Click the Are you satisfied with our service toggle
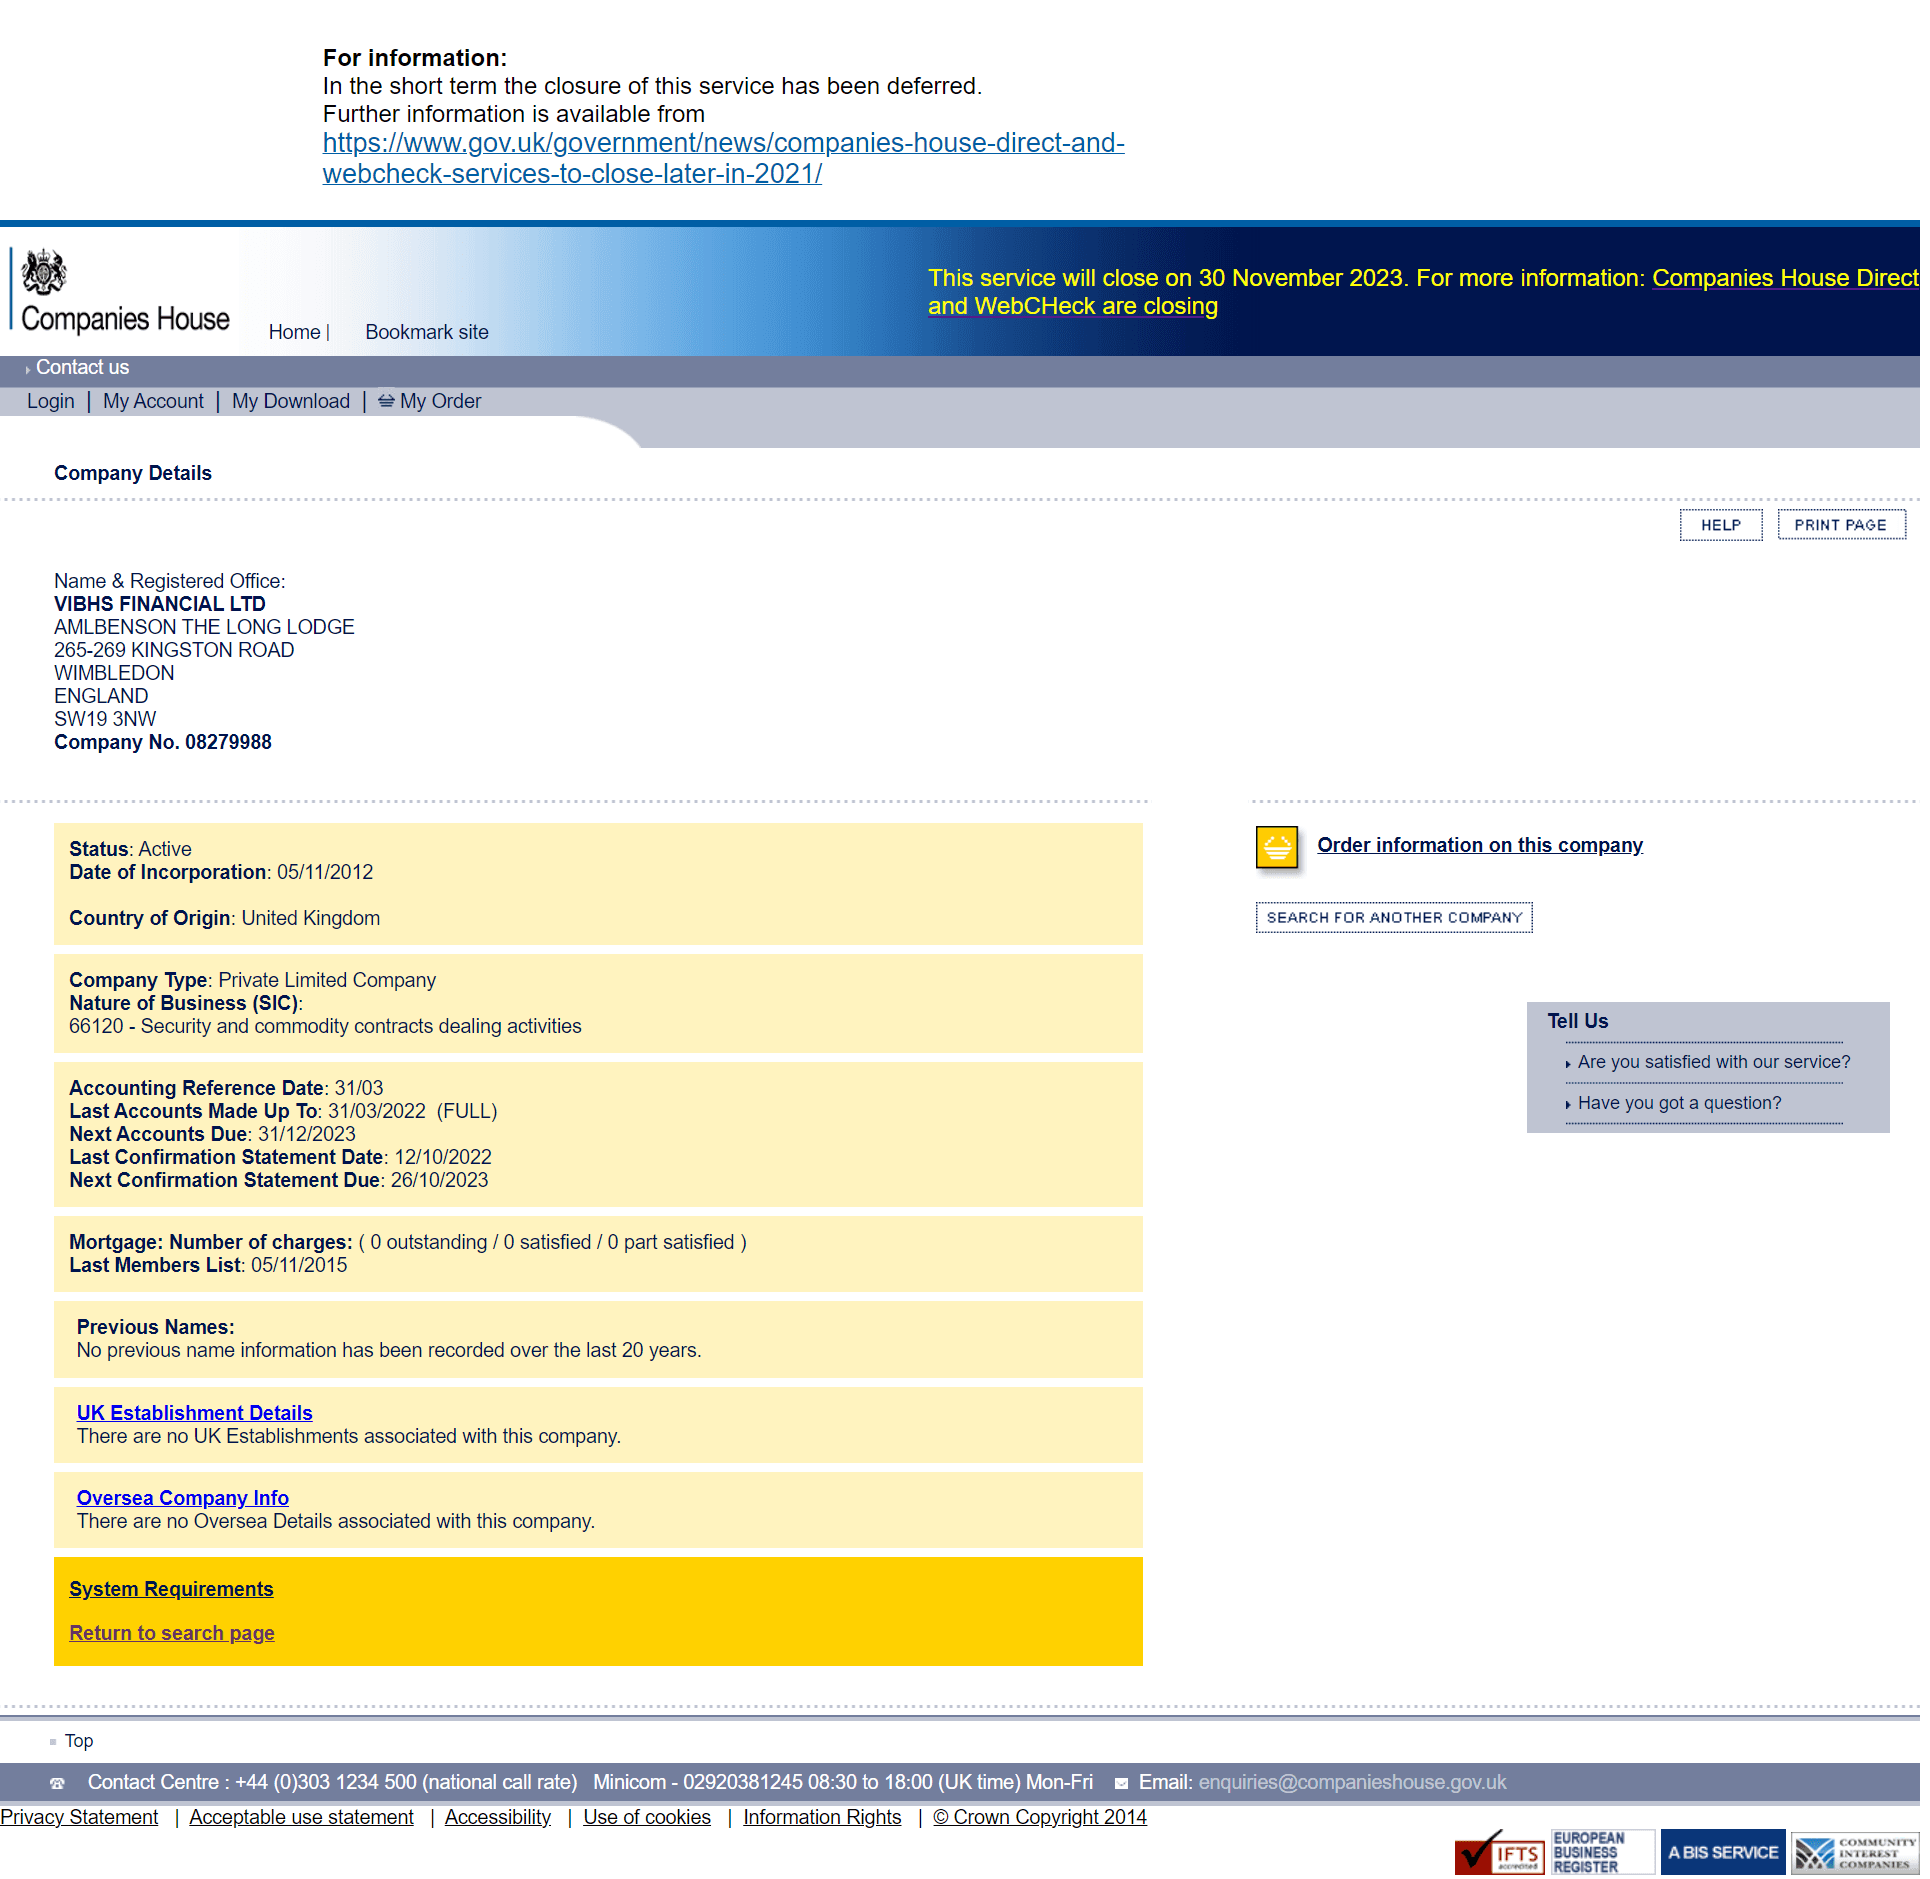The image size is (1930, 1879). pos(1709,1062)
